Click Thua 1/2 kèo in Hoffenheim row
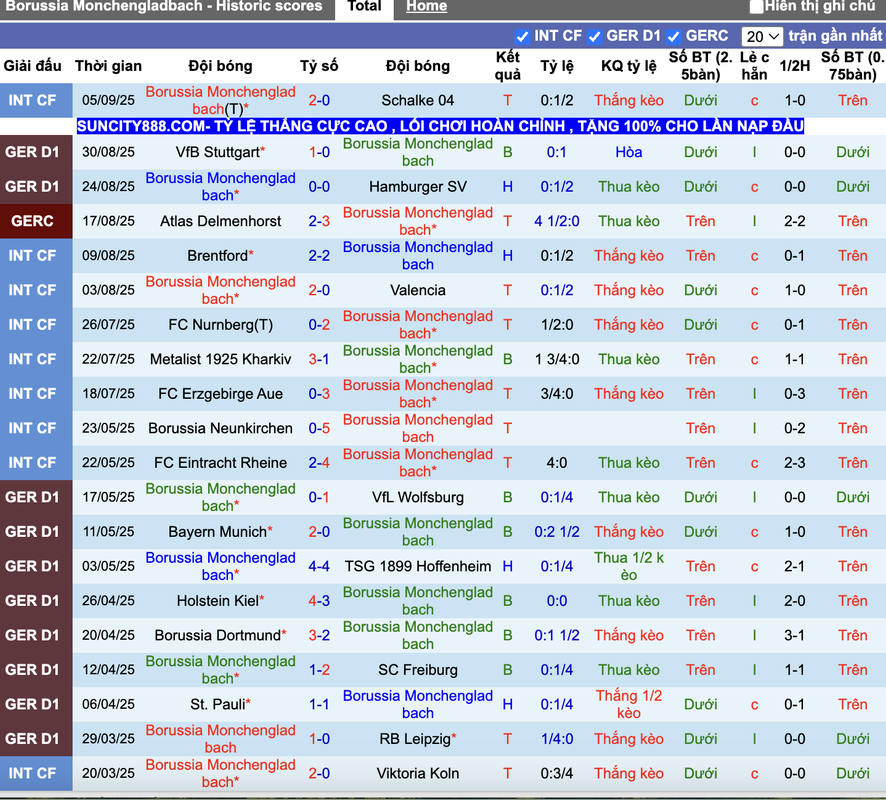 point(628,566)
